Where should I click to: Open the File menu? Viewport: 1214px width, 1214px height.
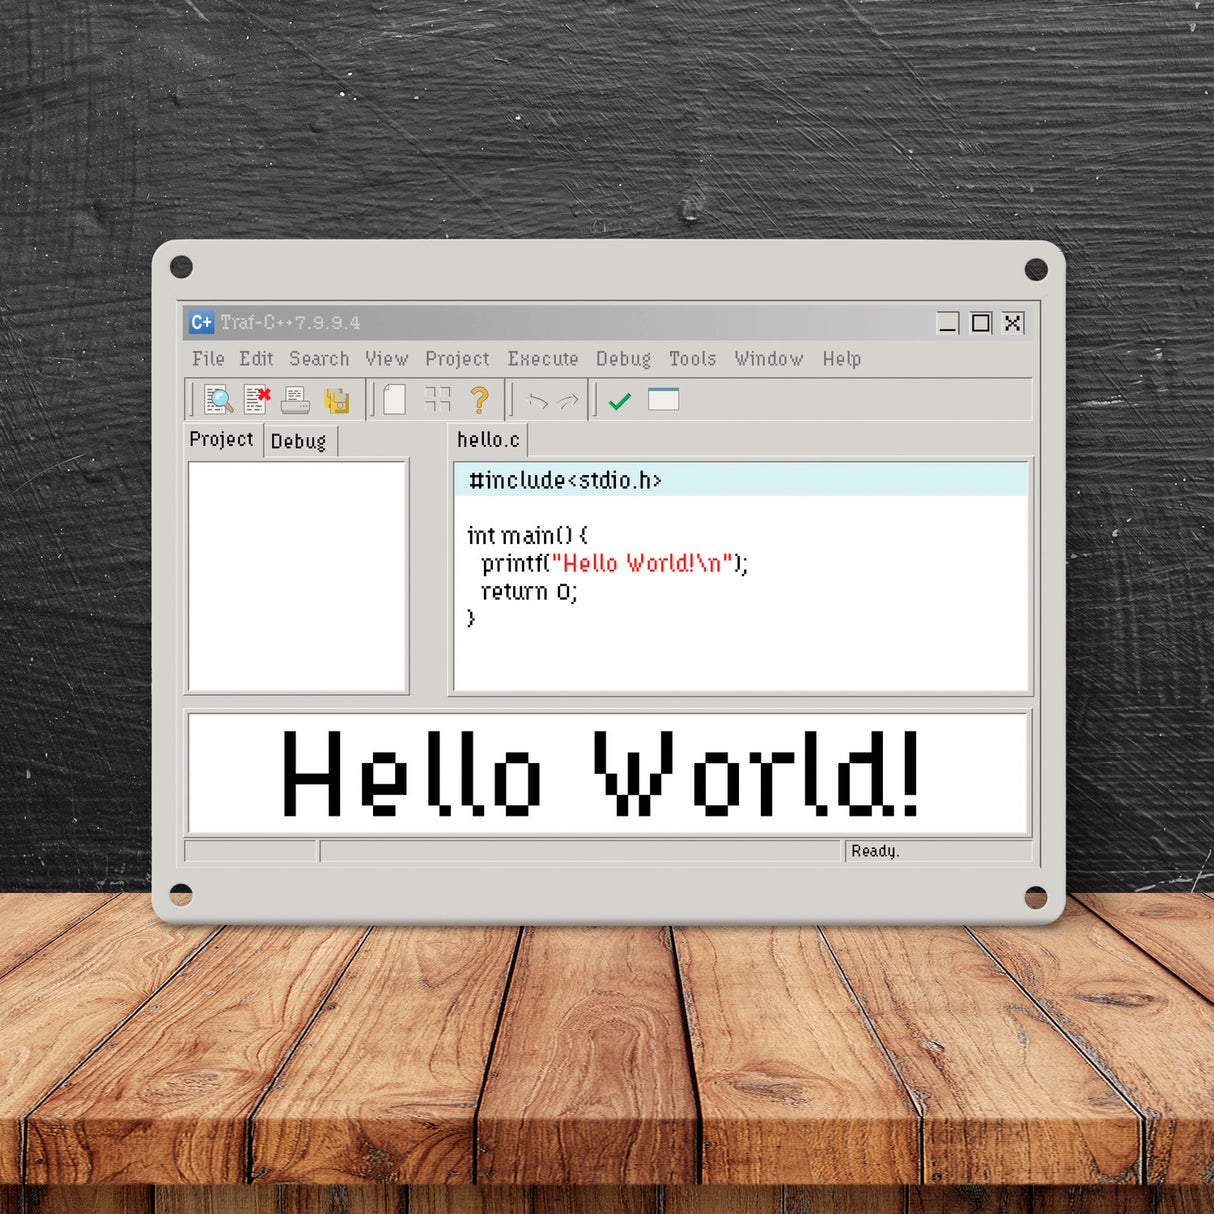click(x=208, y=359)
